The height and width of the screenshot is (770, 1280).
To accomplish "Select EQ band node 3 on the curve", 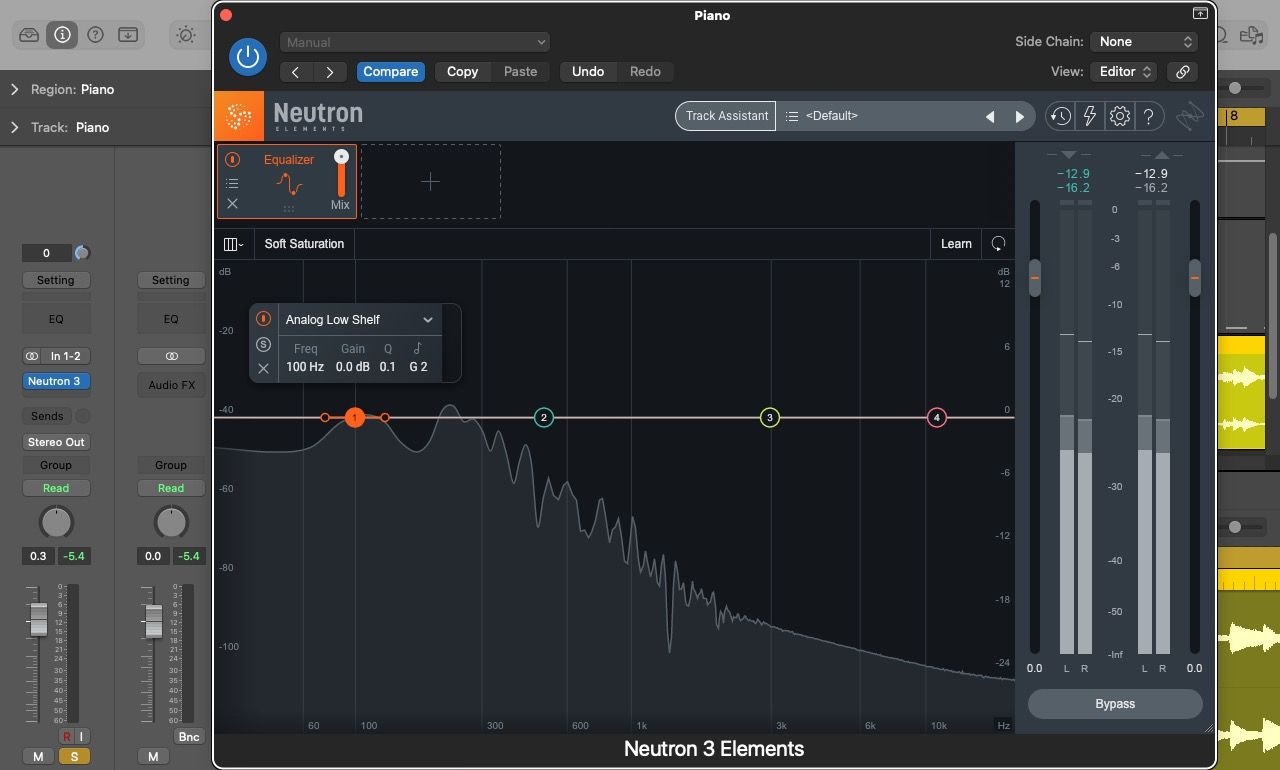I will point(769,417).
